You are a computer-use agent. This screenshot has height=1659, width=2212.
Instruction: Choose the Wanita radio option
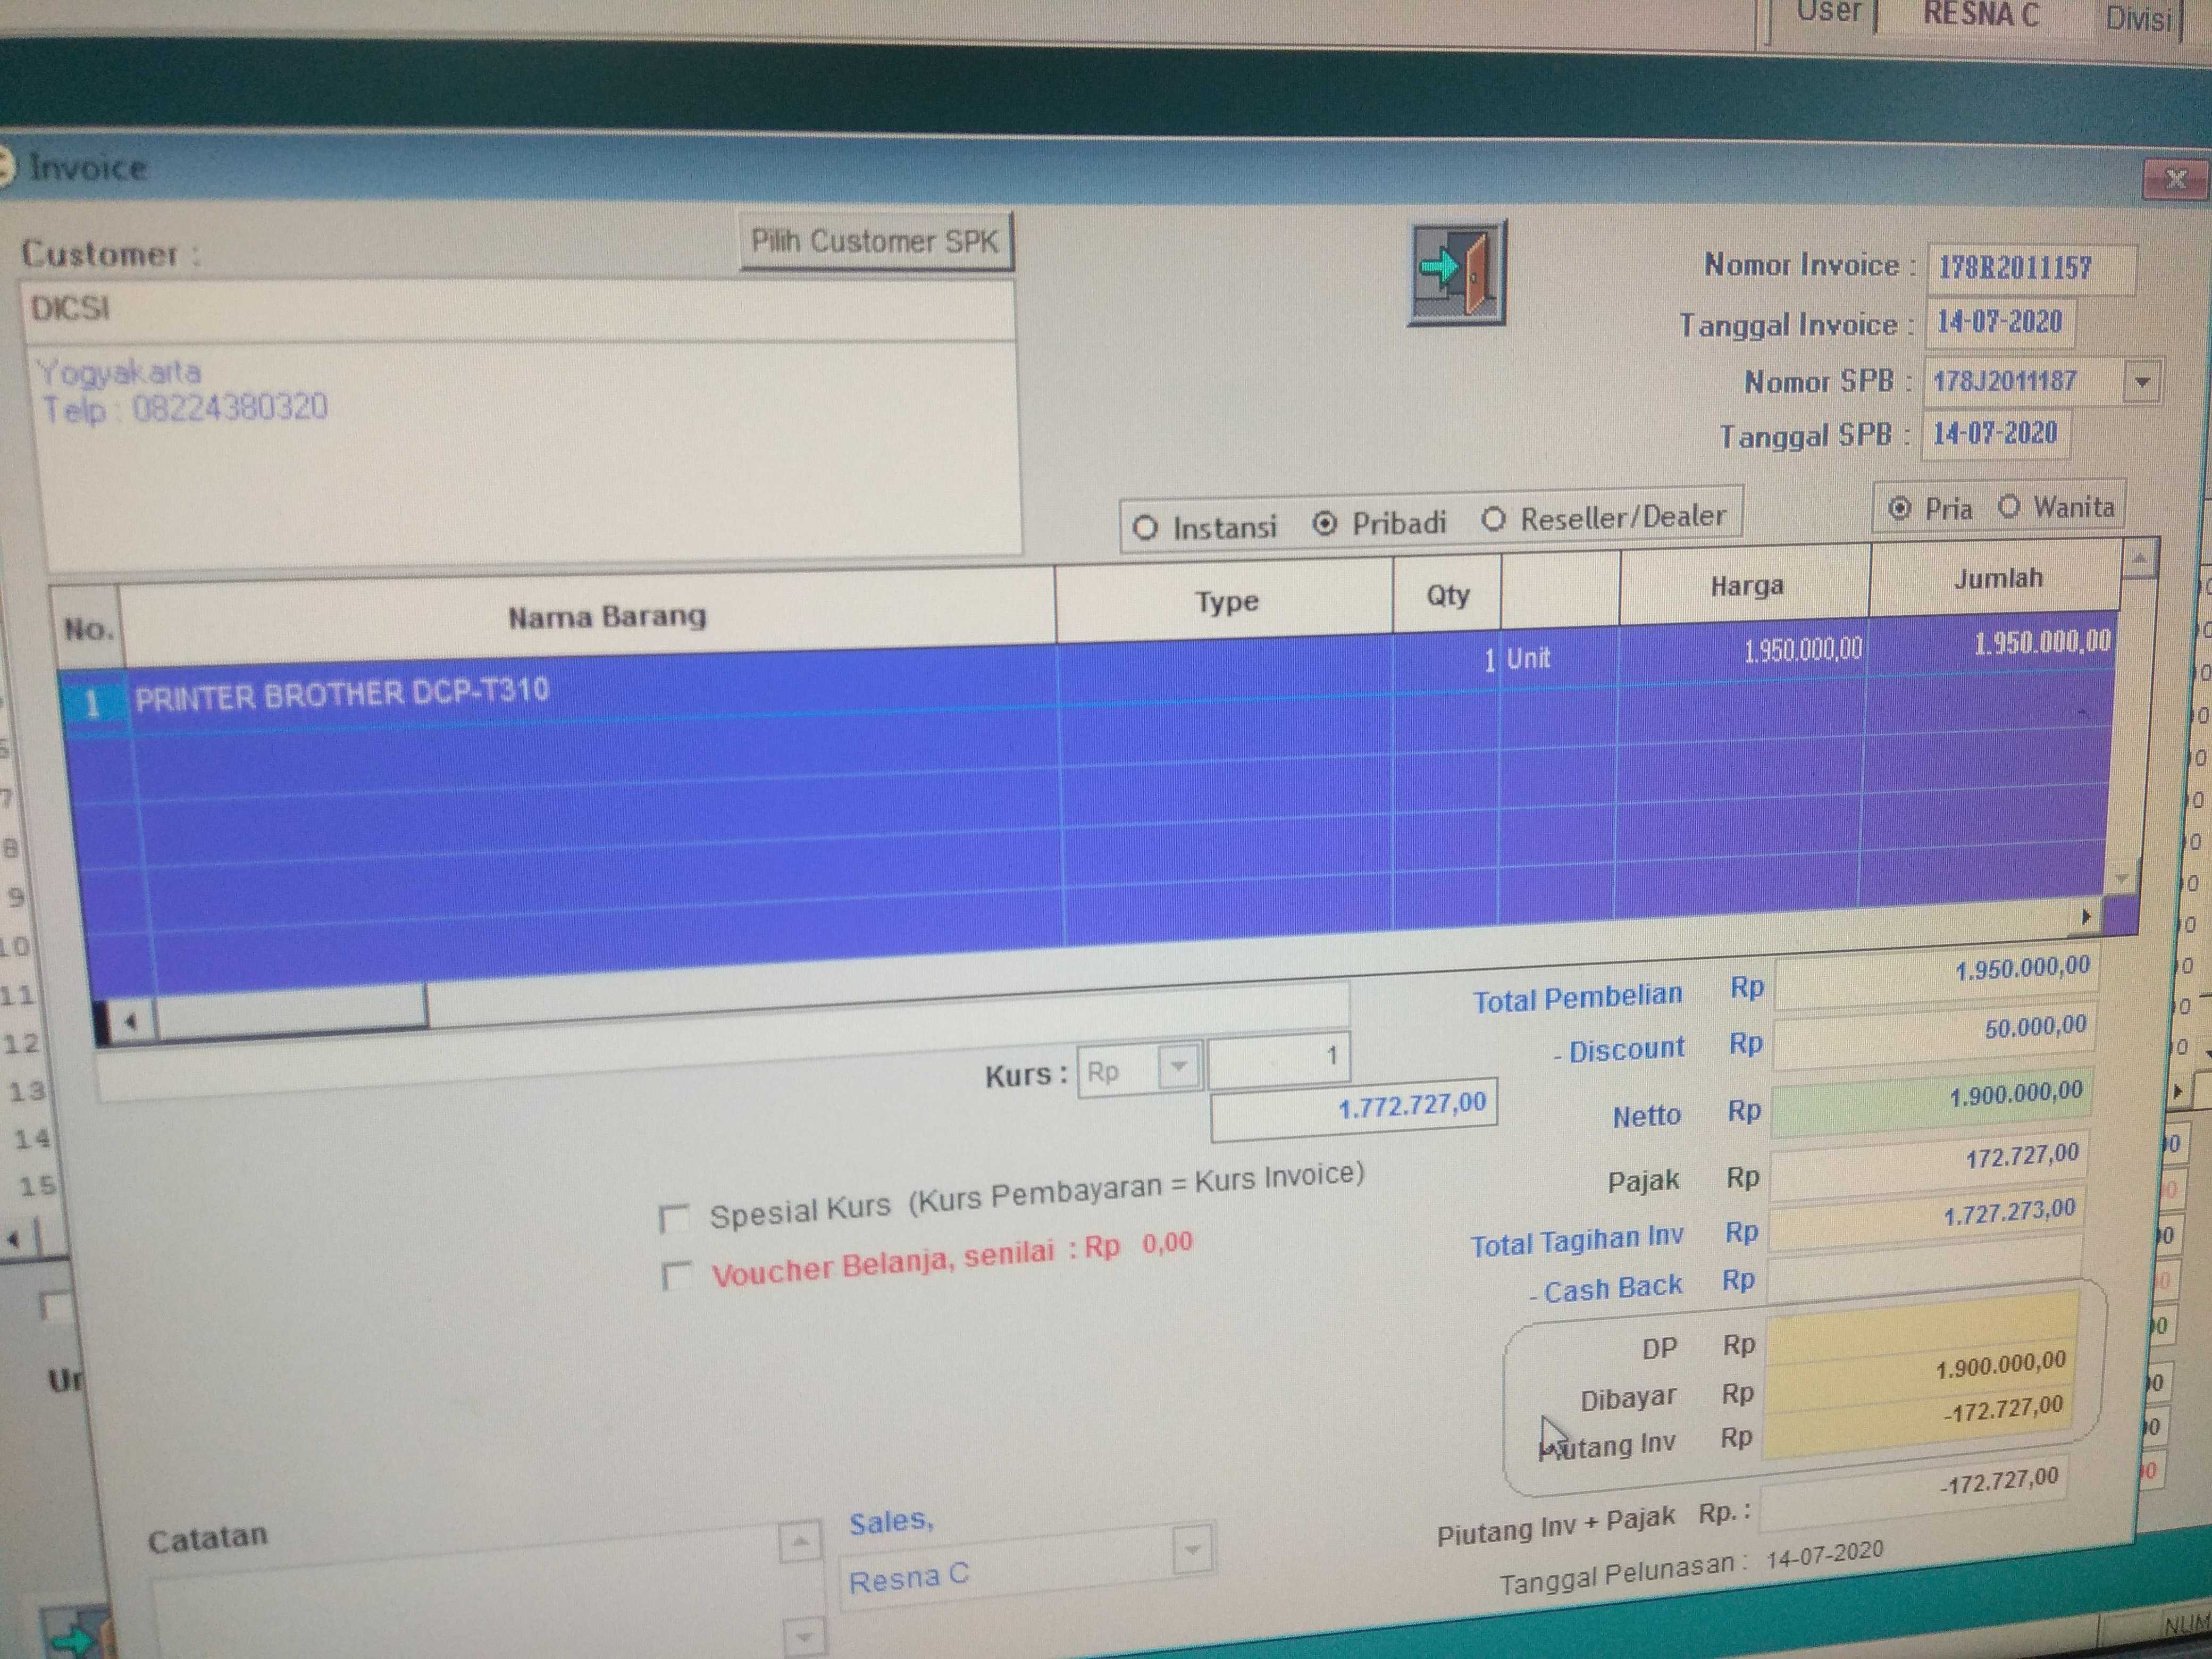[2010, 506]
